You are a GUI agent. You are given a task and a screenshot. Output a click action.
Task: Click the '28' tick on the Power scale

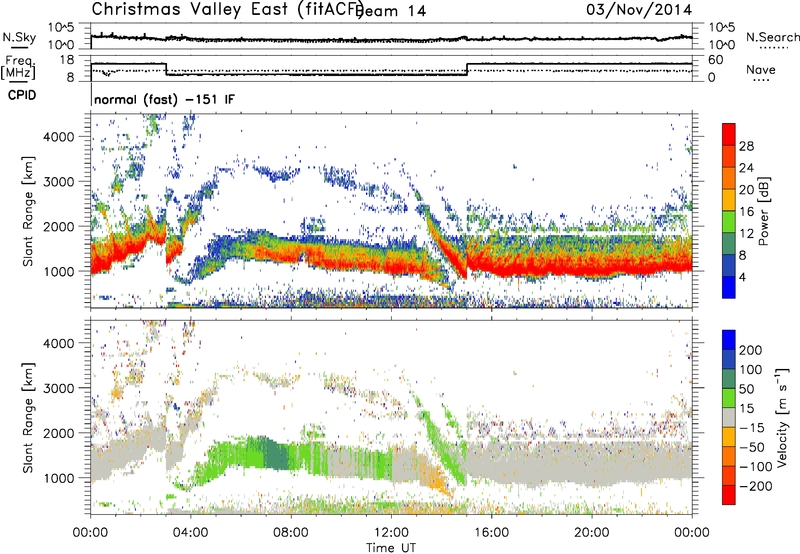[746, 146]
